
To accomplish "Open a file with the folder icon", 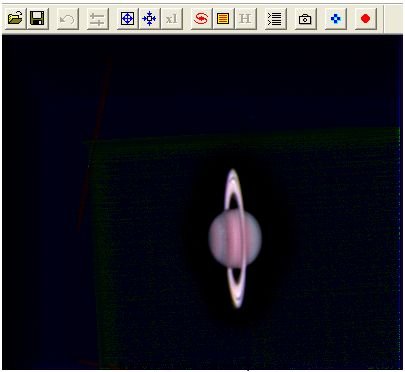I will pos(15,18).
